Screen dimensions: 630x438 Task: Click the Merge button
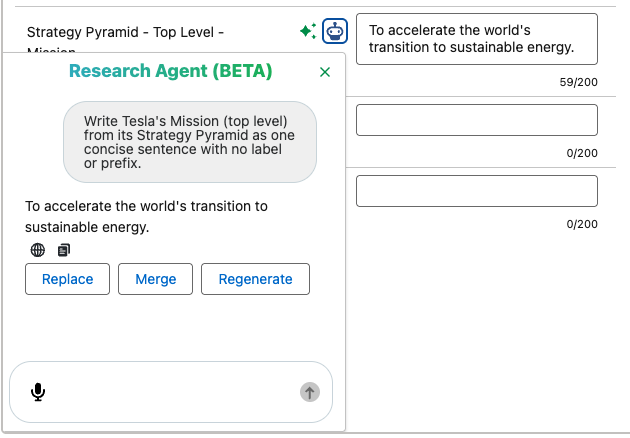tap(155, 279)
